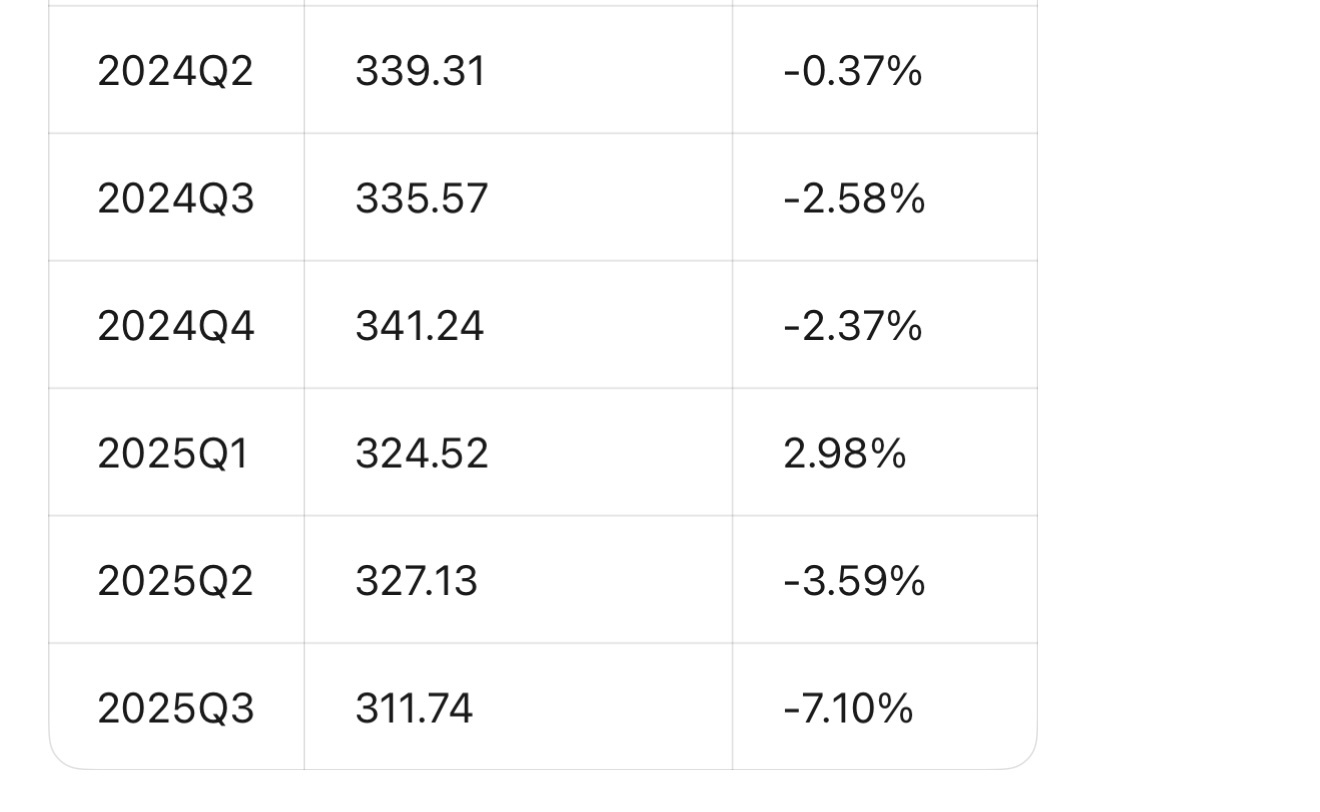1320x812 pixels.
Task: Click the 2024Q2 quarter cell
Action: point(175,72)
